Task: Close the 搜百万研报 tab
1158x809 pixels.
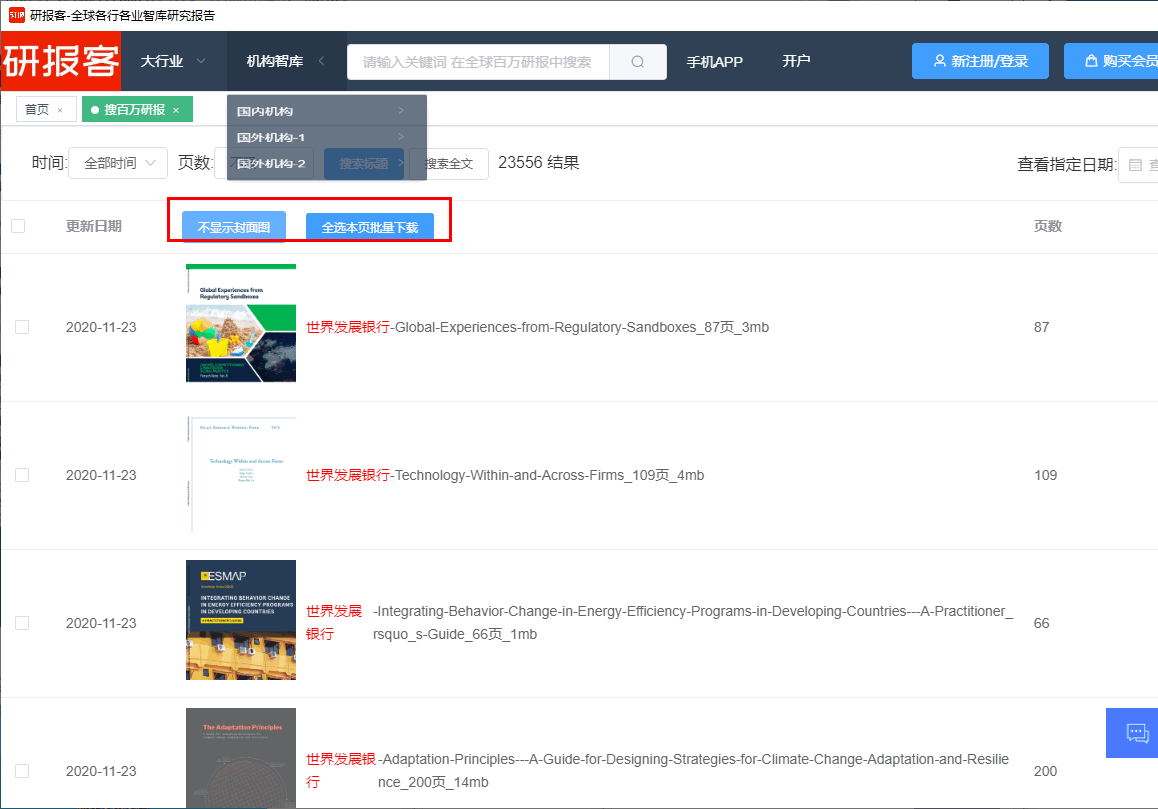Action: 176,110
